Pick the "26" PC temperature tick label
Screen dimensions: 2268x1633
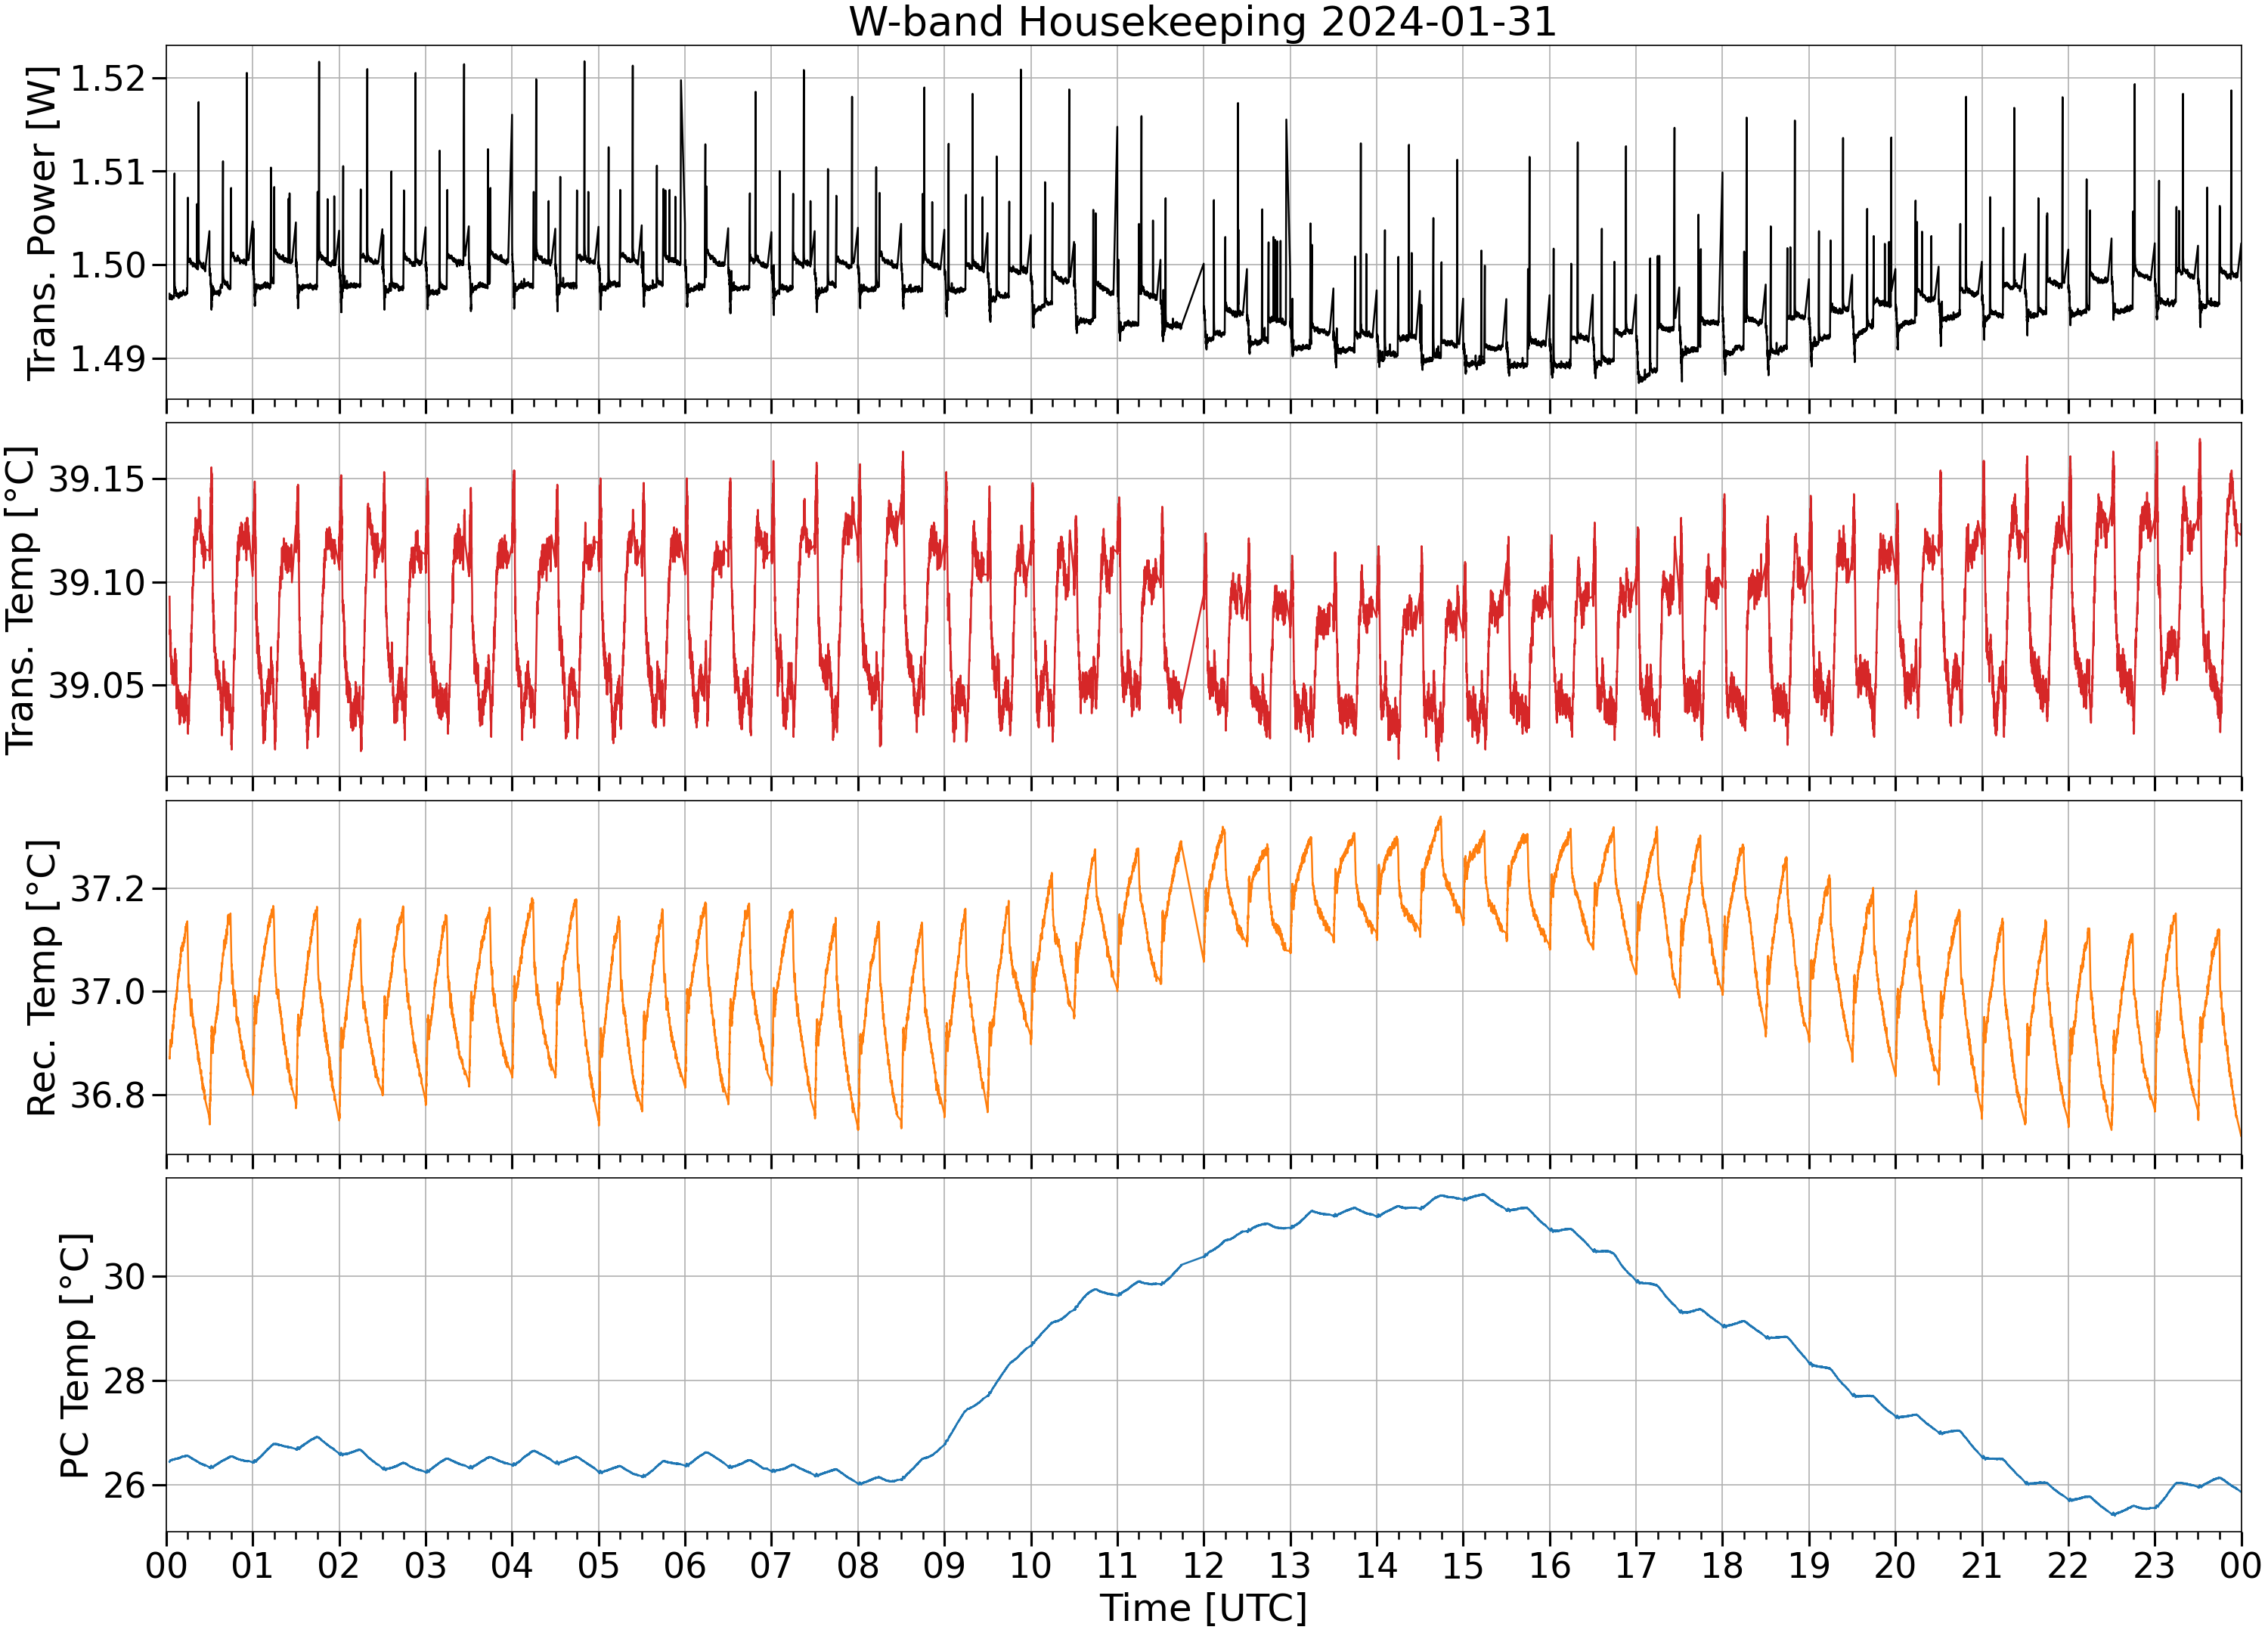[x=124, y=1486]
